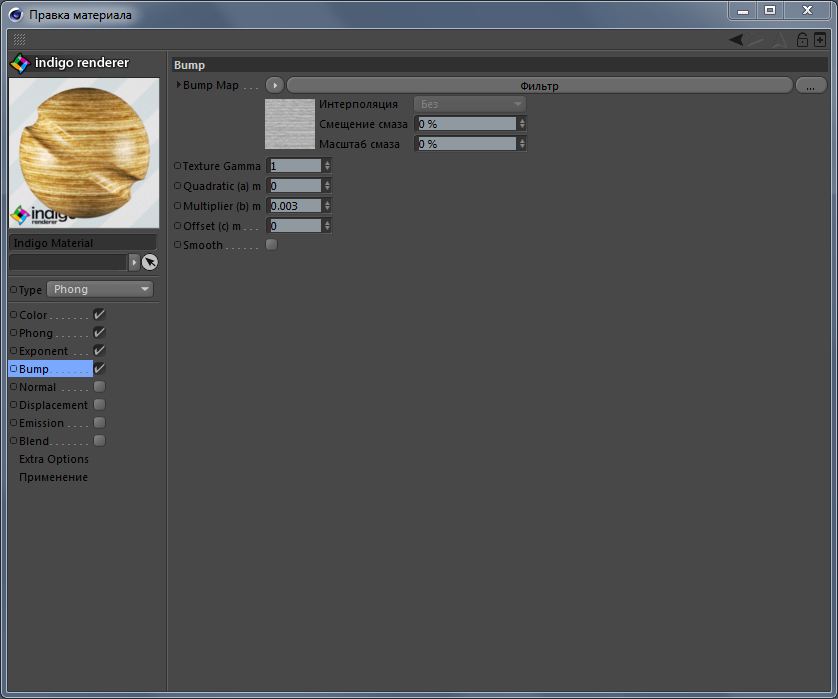The width and height of the screenshot is (838, 699).
Task: Select the Phong channel
Action: click(36, 333)
